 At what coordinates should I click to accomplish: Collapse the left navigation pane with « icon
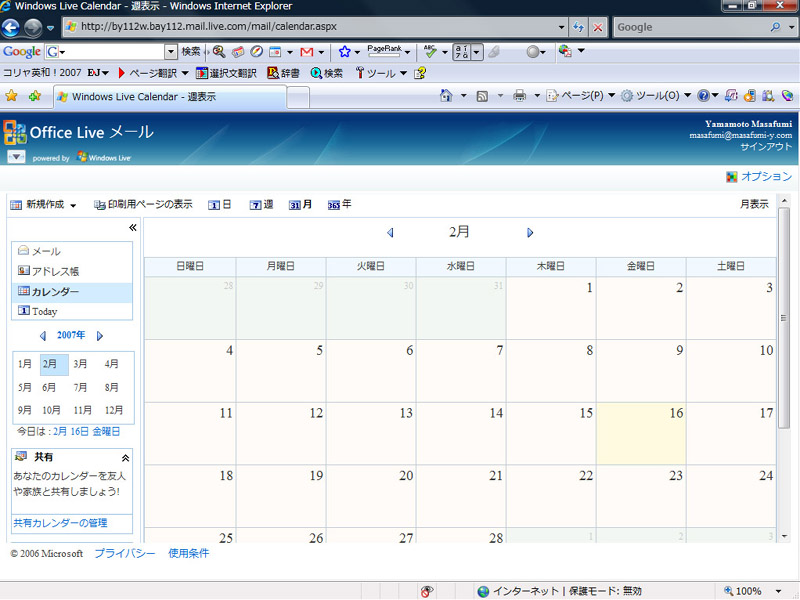click(133, 228)
